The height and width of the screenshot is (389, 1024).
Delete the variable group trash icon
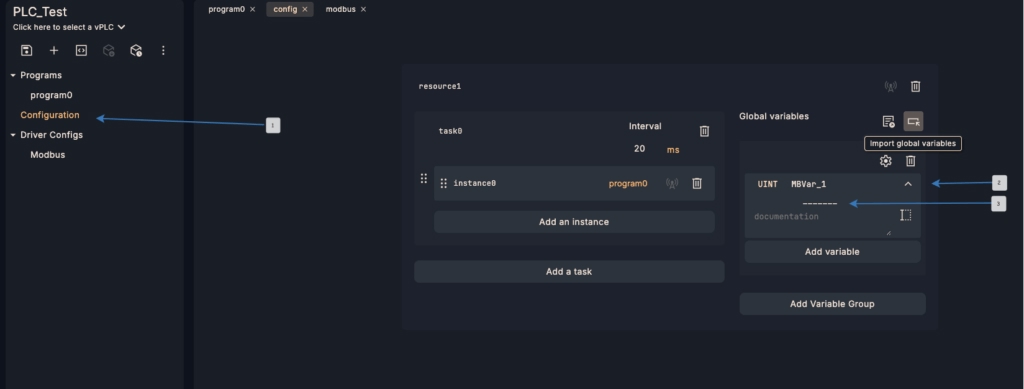coord(910,161)
